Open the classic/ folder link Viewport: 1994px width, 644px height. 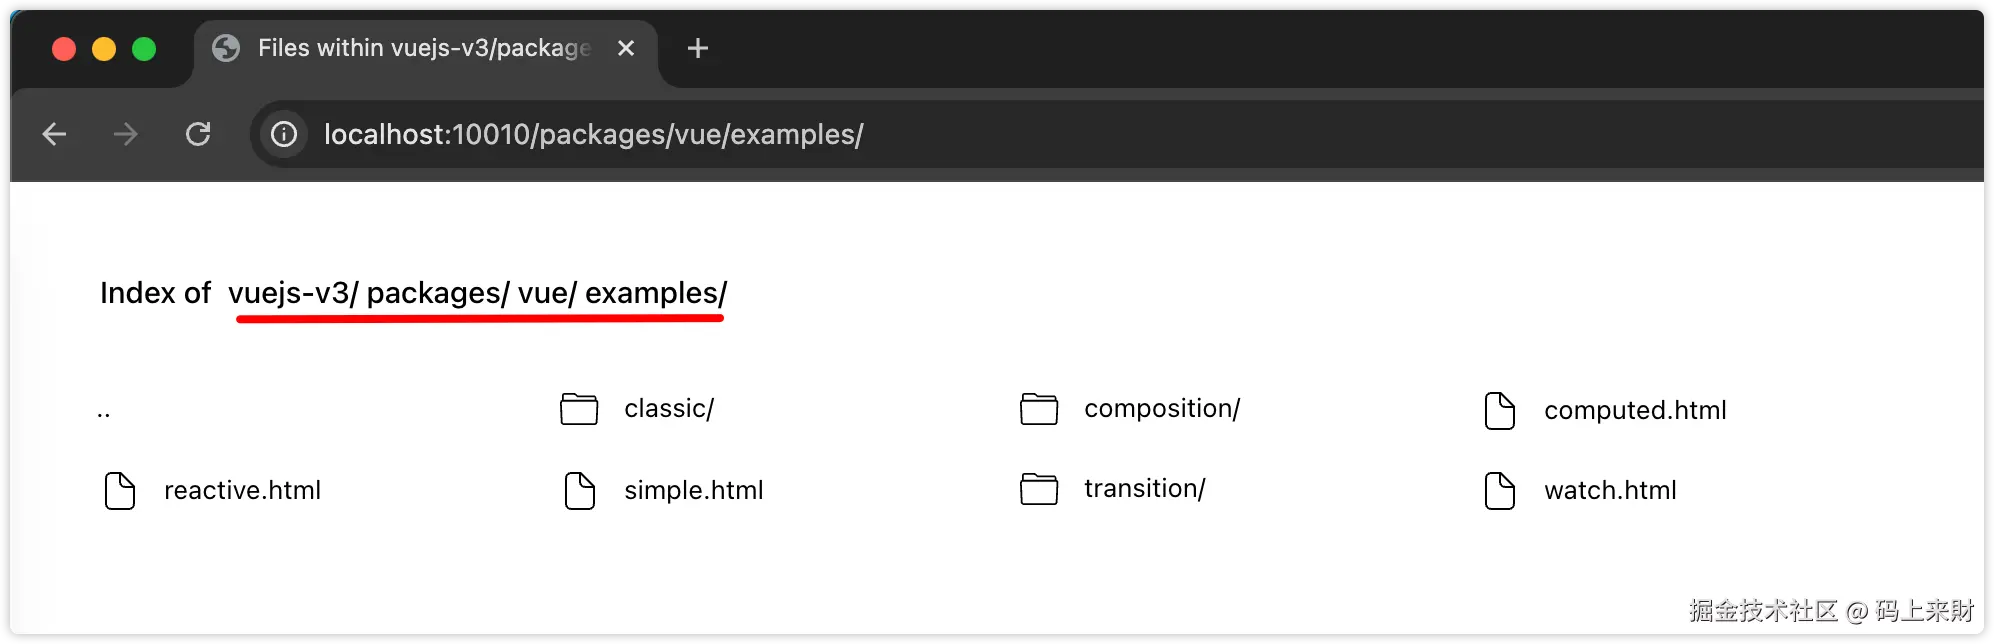point(669,409)
